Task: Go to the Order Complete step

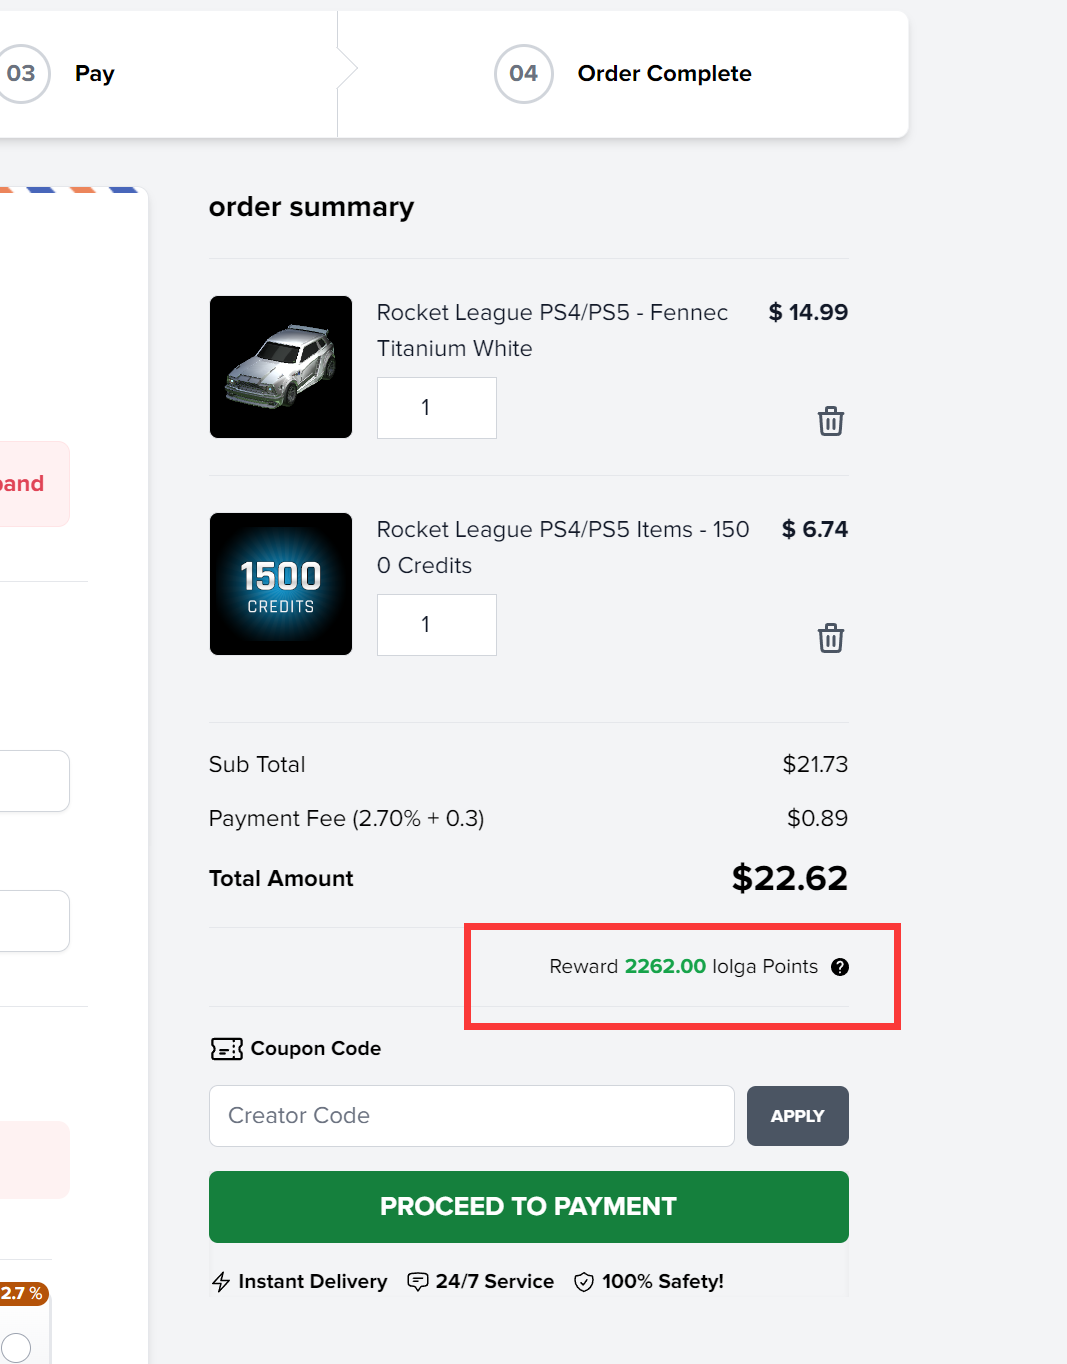Action: point(665,74)
